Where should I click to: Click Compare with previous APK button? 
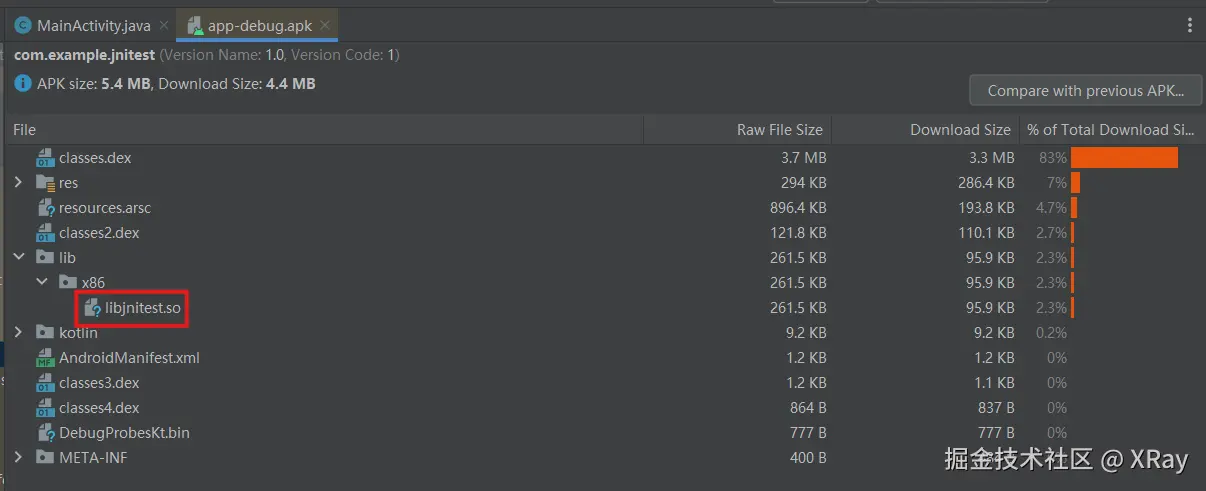(x=1085, y=91)
